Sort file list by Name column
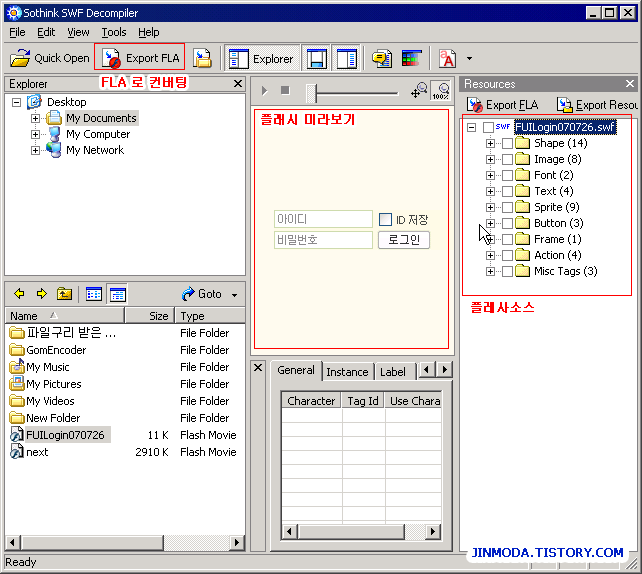Viewport: 642px width, 574px height. [x=65, y=316]
